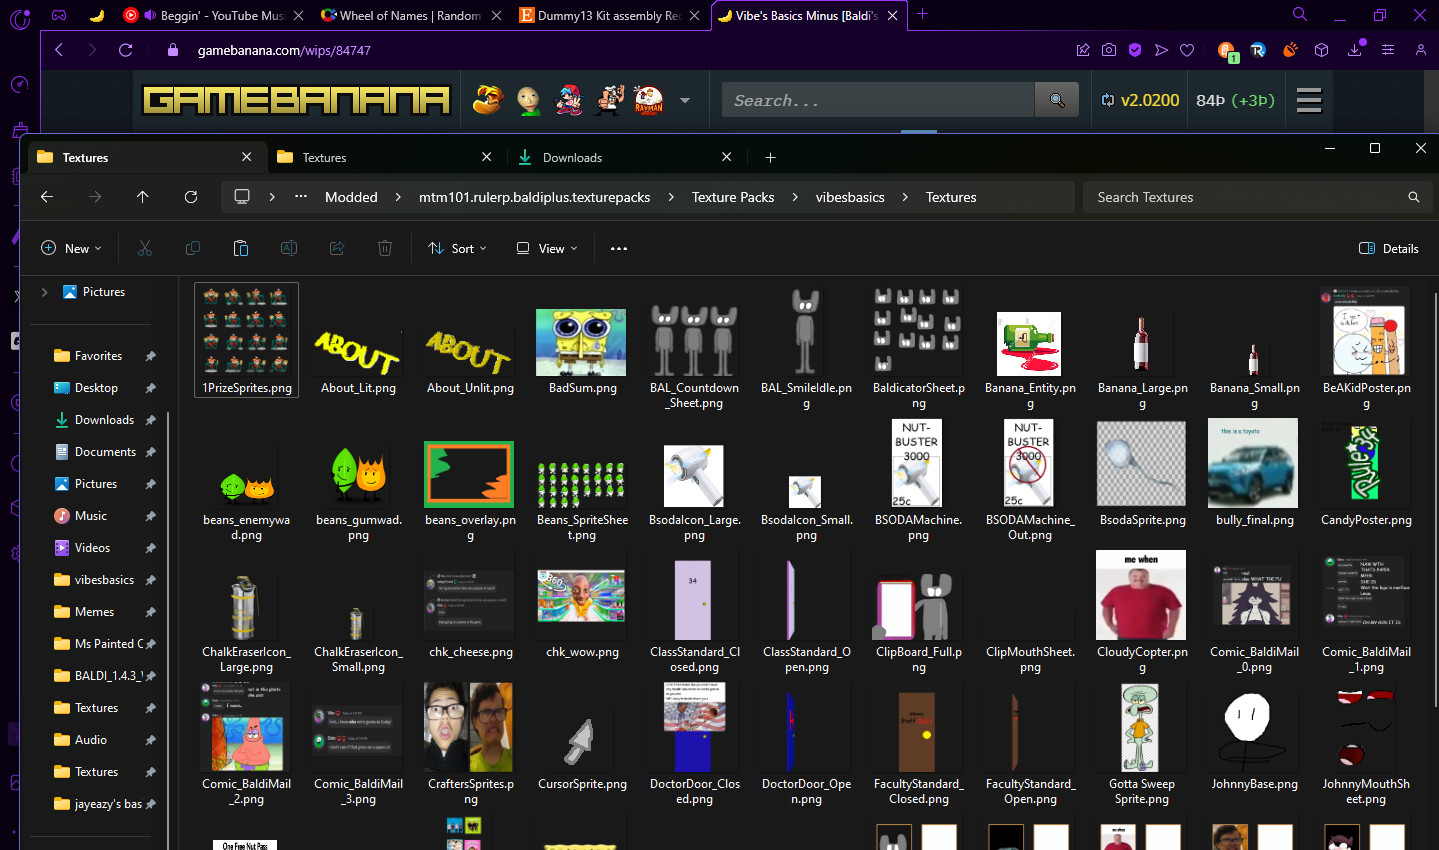Select the Gotta Sweep Sprite.png file

[1142, 745]
